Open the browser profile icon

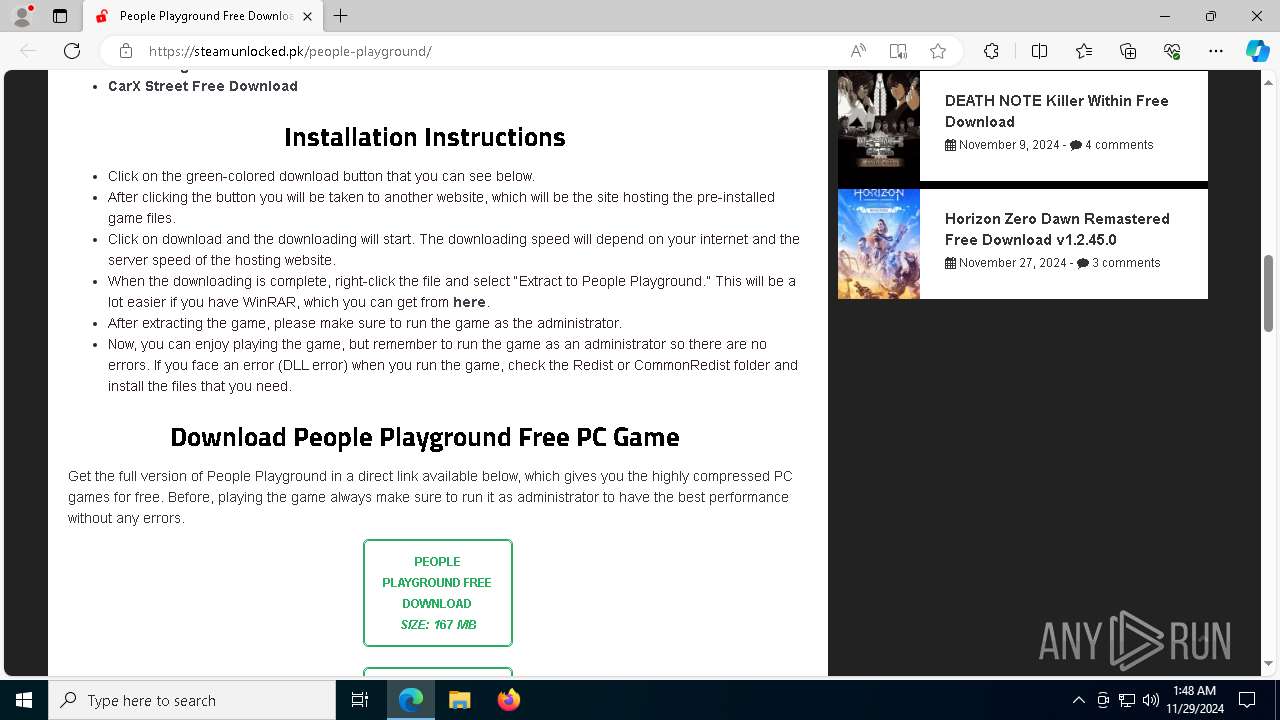pos(22,16)
